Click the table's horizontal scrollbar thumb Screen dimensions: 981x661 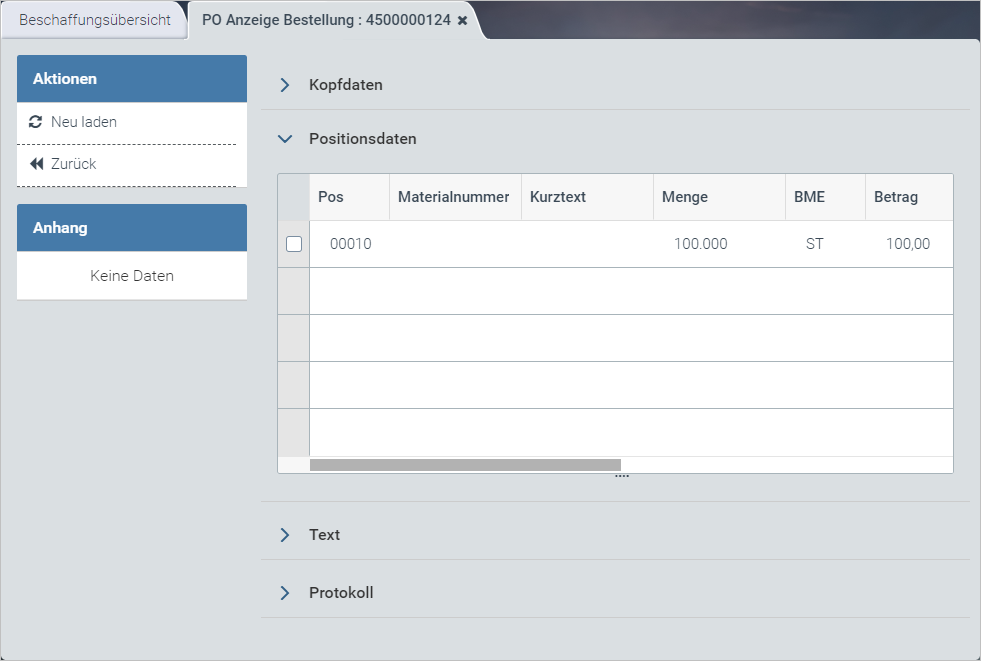click(x=465, y=465)
